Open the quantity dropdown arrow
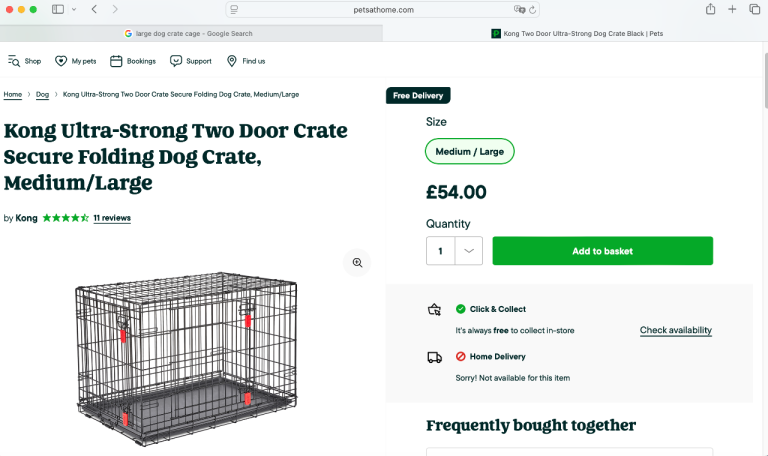Viewport: 768px width, 456px height. pyautogui.click(x=469, y=251)
